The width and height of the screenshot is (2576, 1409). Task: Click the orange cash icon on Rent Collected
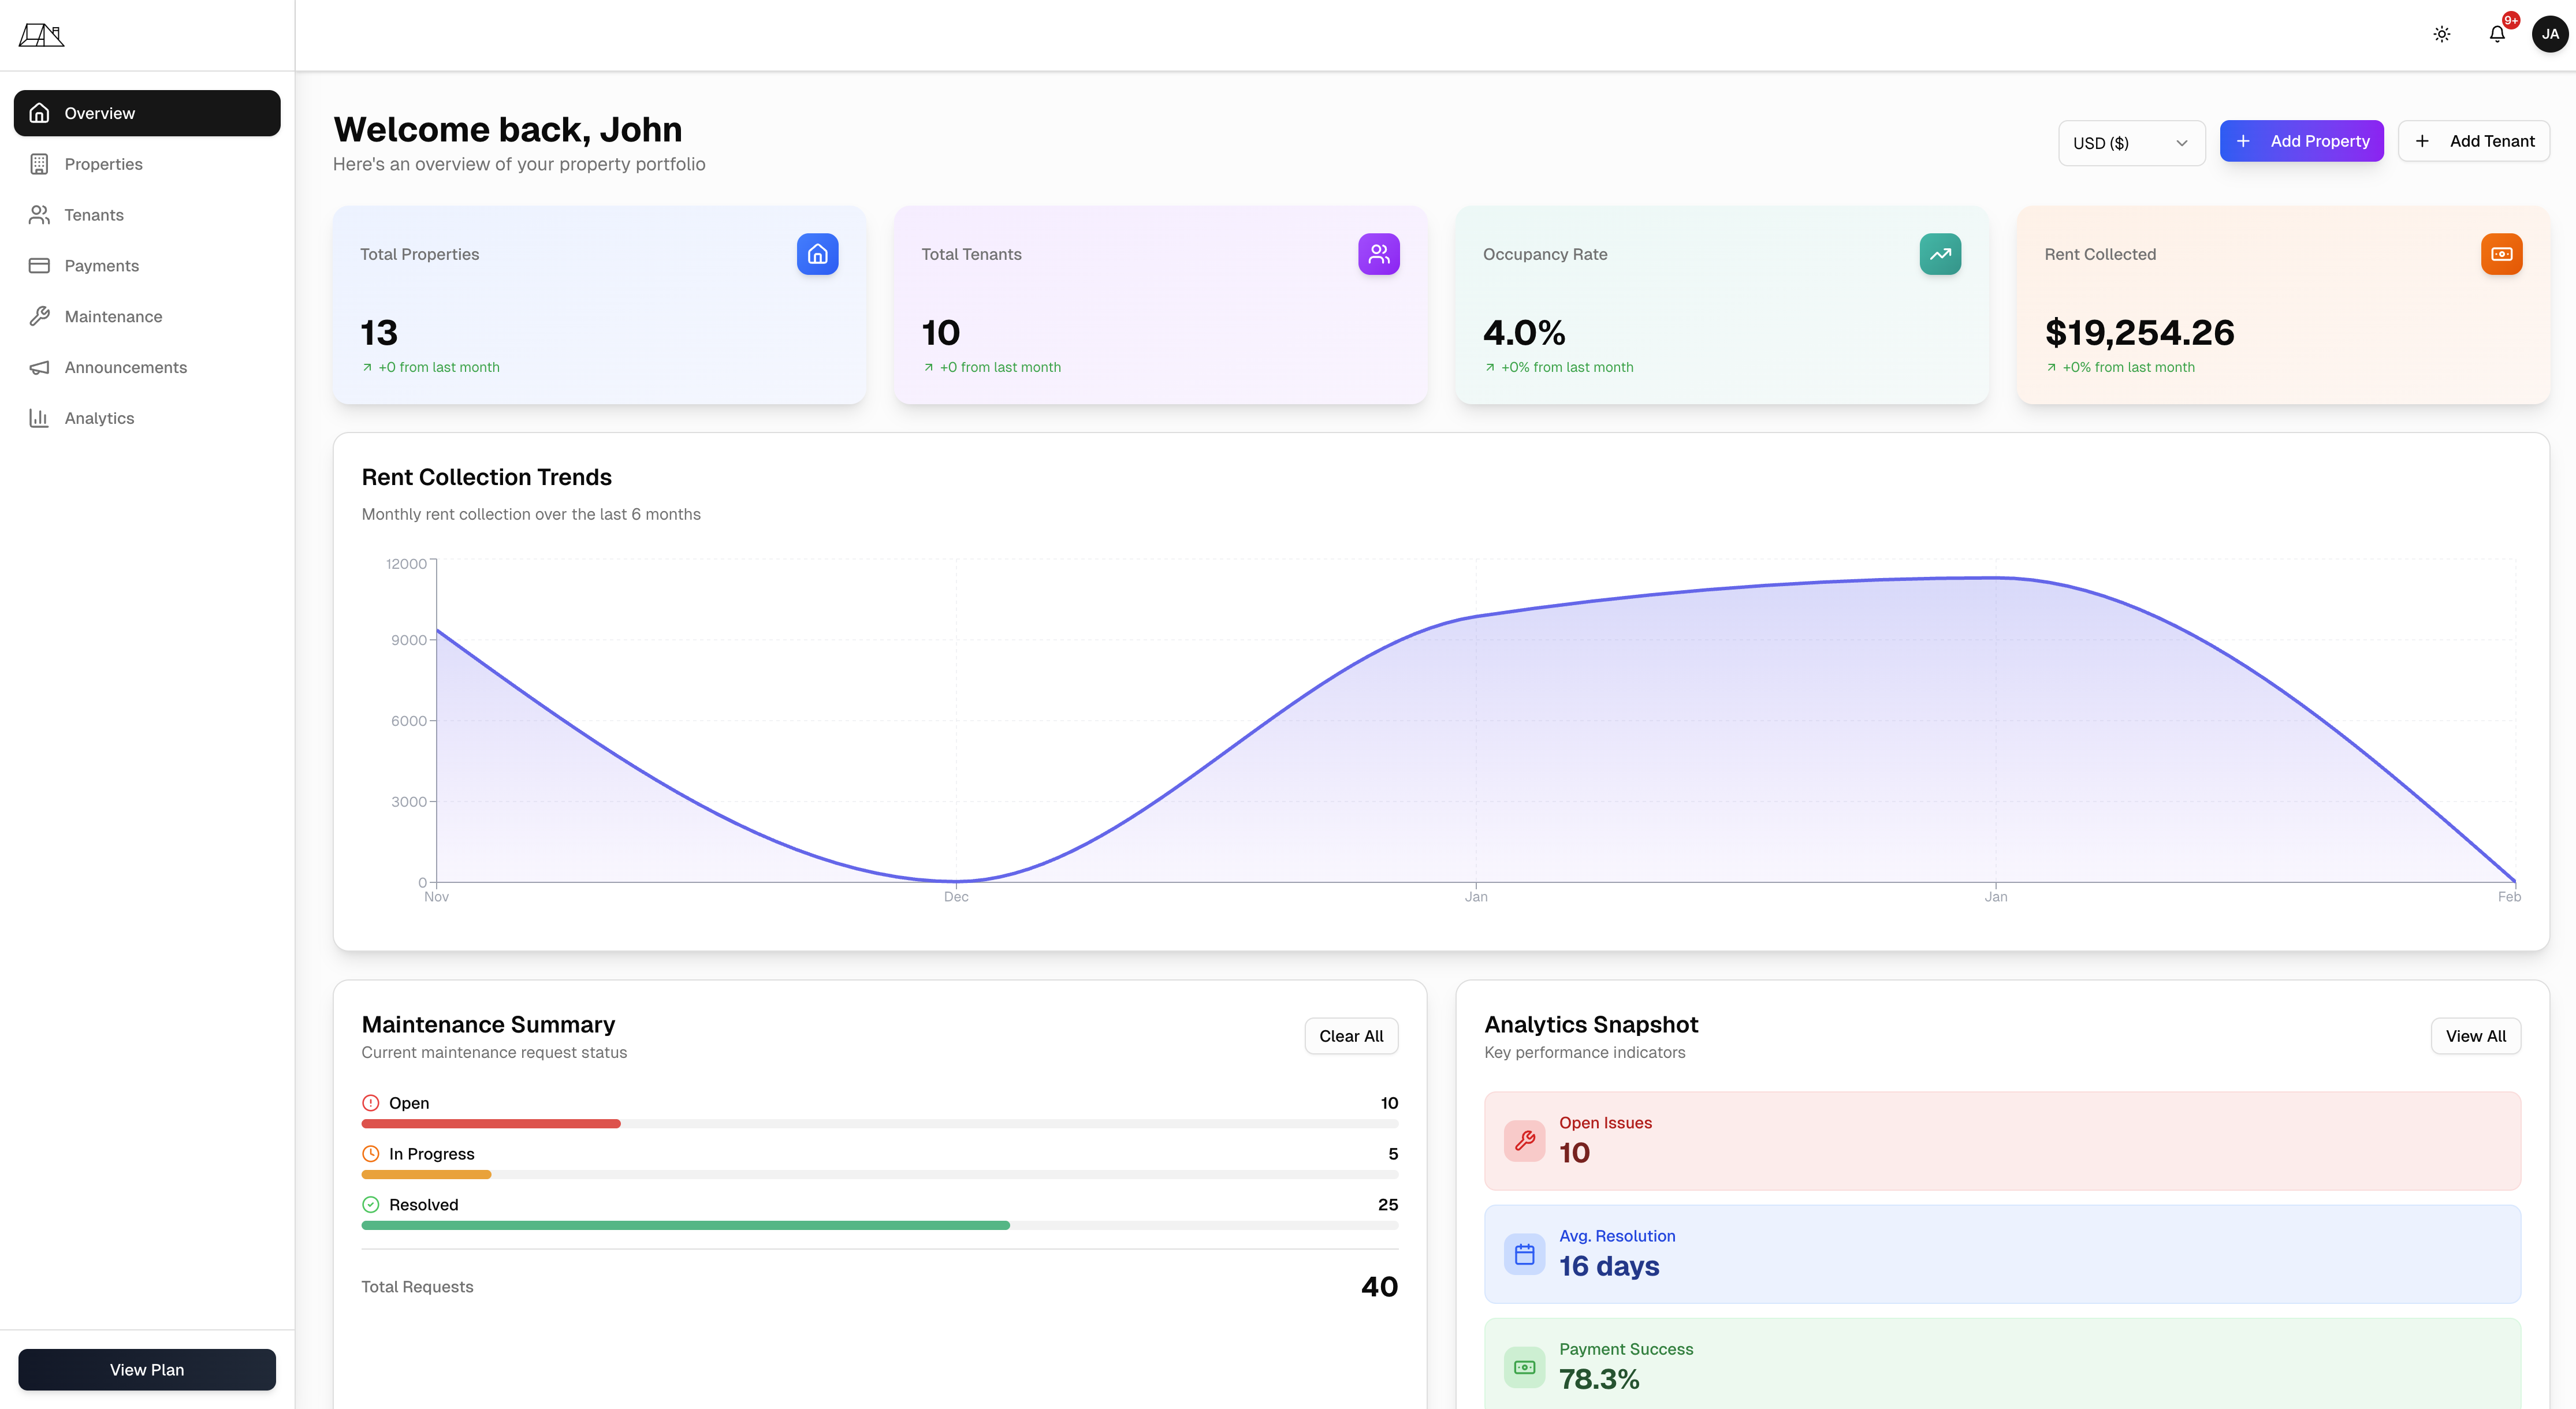coord(2501,254)
